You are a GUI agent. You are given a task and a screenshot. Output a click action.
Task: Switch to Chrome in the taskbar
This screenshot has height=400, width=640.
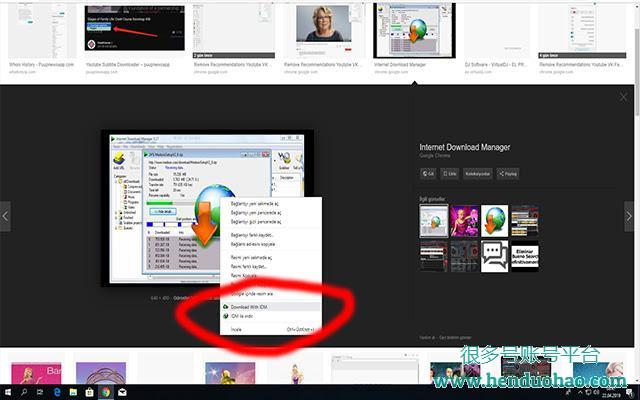106,392
